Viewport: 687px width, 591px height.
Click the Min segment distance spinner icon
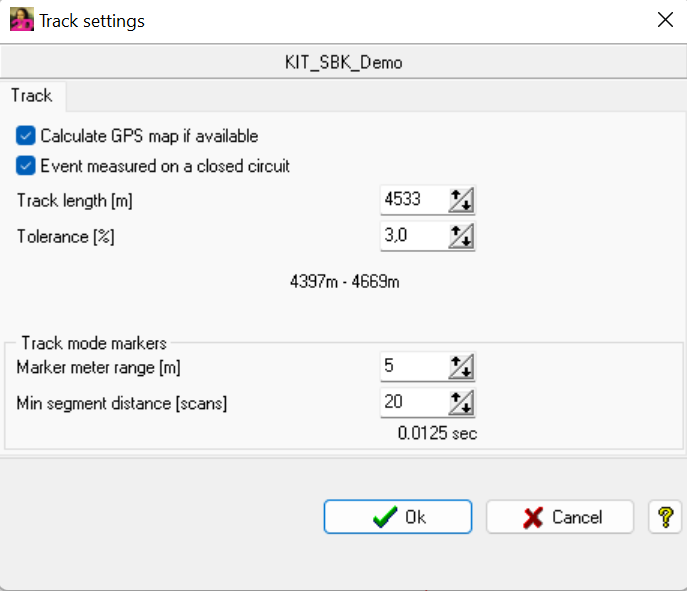(461, 403)
